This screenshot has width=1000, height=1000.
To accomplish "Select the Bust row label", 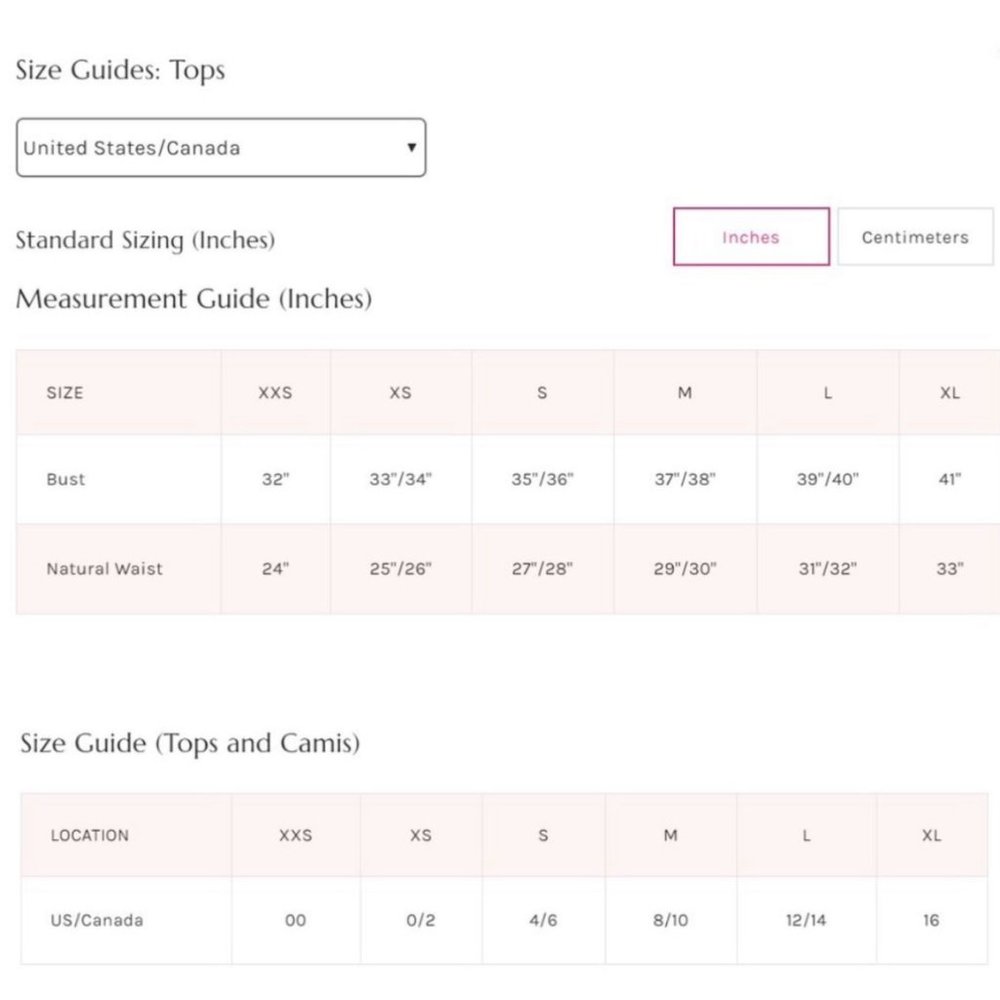I will coord(66,479).
